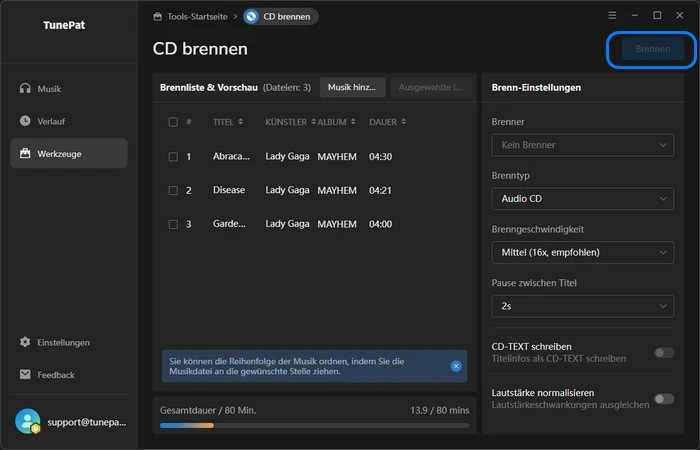Click the support@tunepa... account label

pos(87,422)
